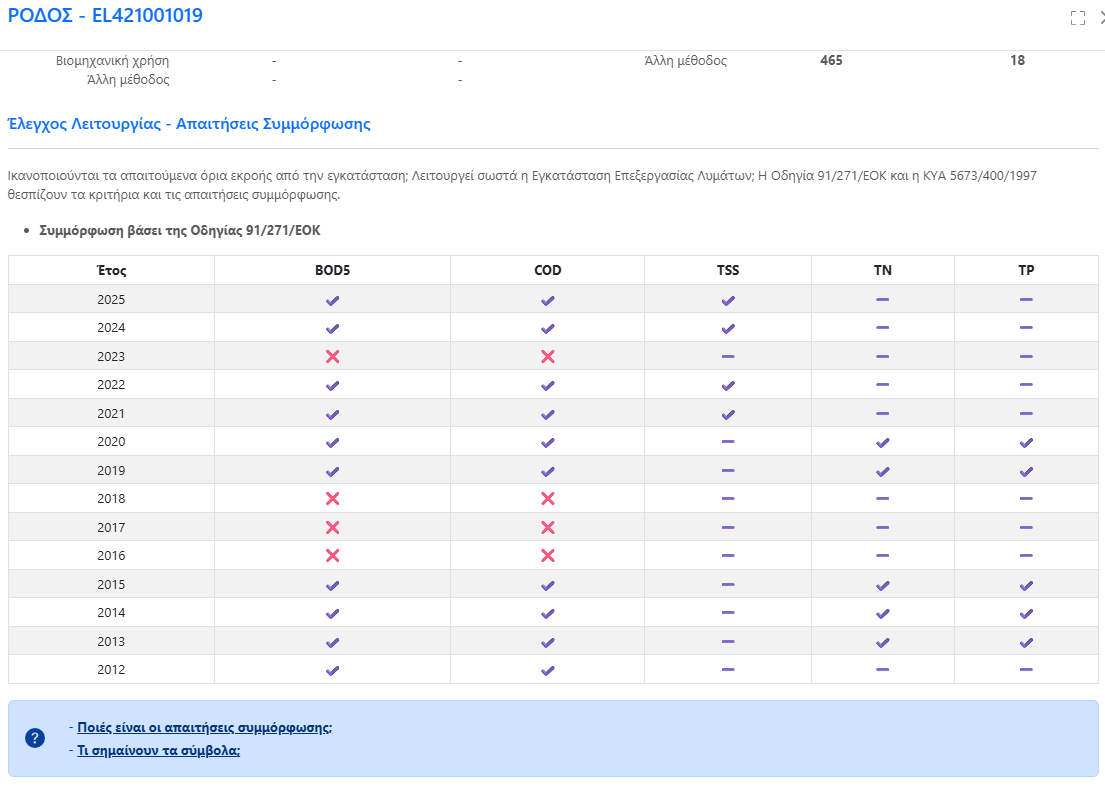This screenshot has height=798, width=1105.
Task: Click the red X for COD in 2017
Action: pyautogui.click(x=548, y=527)
